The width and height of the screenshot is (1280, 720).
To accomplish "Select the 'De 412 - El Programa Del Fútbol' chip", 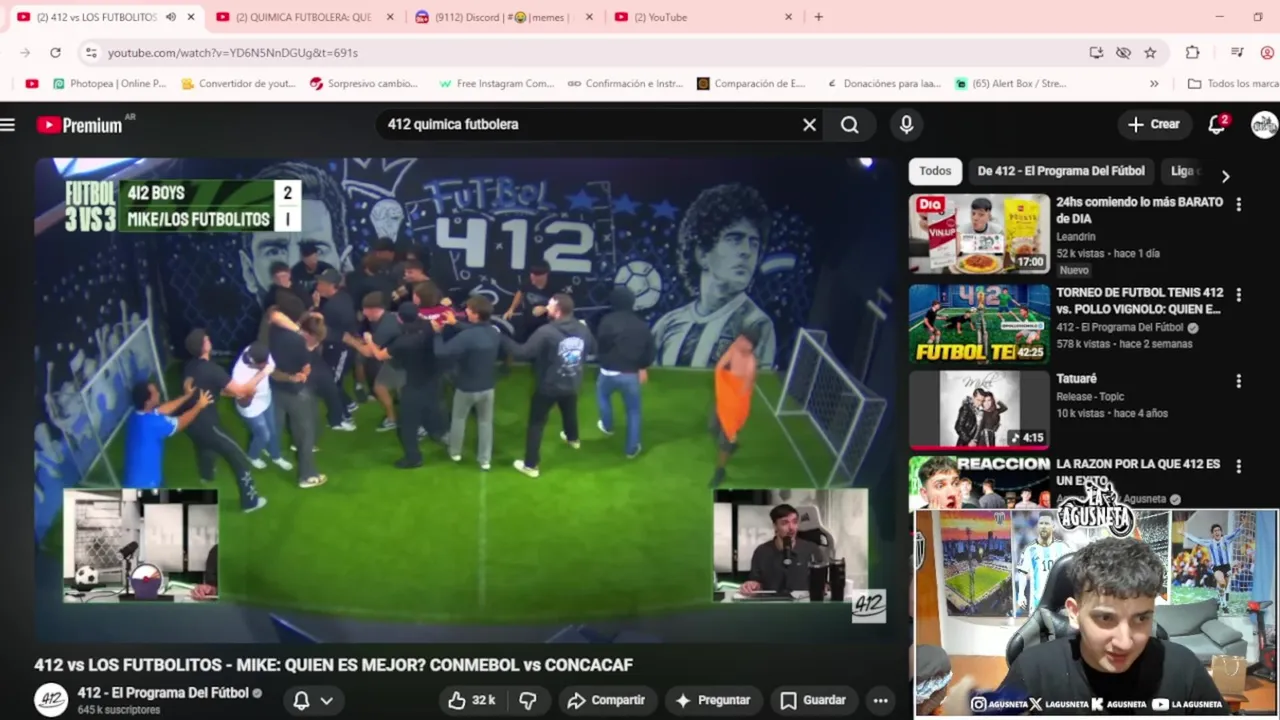I will 1061,171.
